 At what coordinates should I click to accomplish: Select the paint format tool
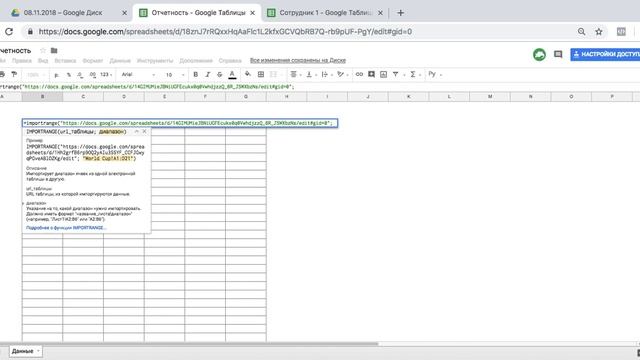coord(14,74)
